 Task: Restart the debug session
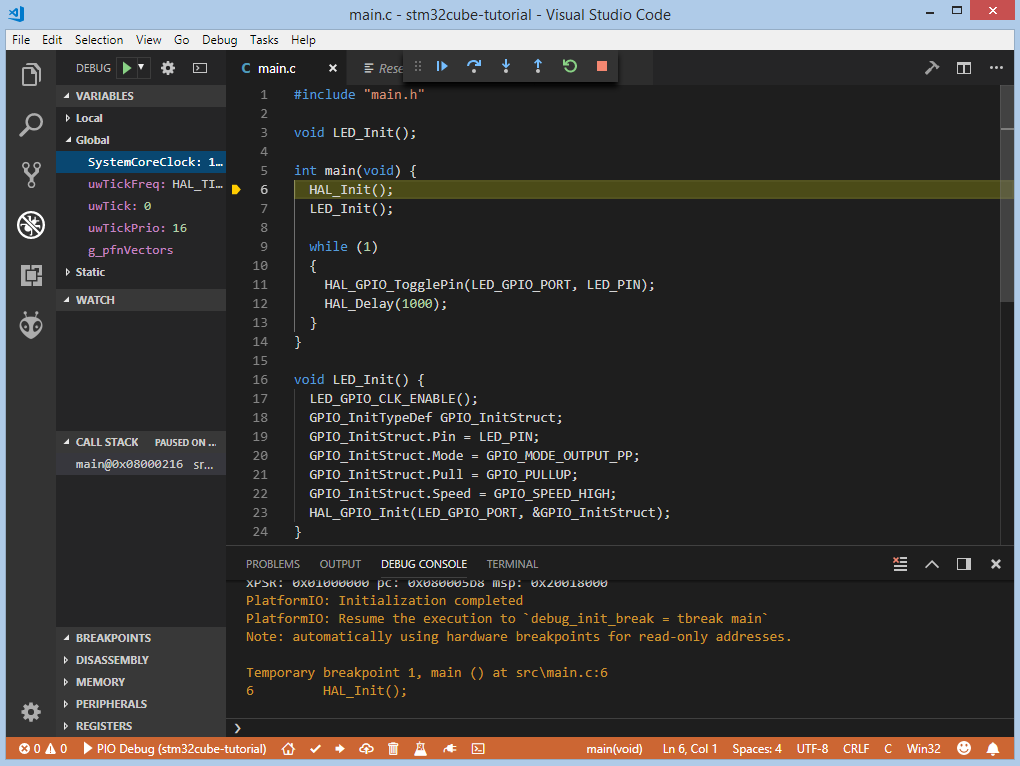pos(570,66)
